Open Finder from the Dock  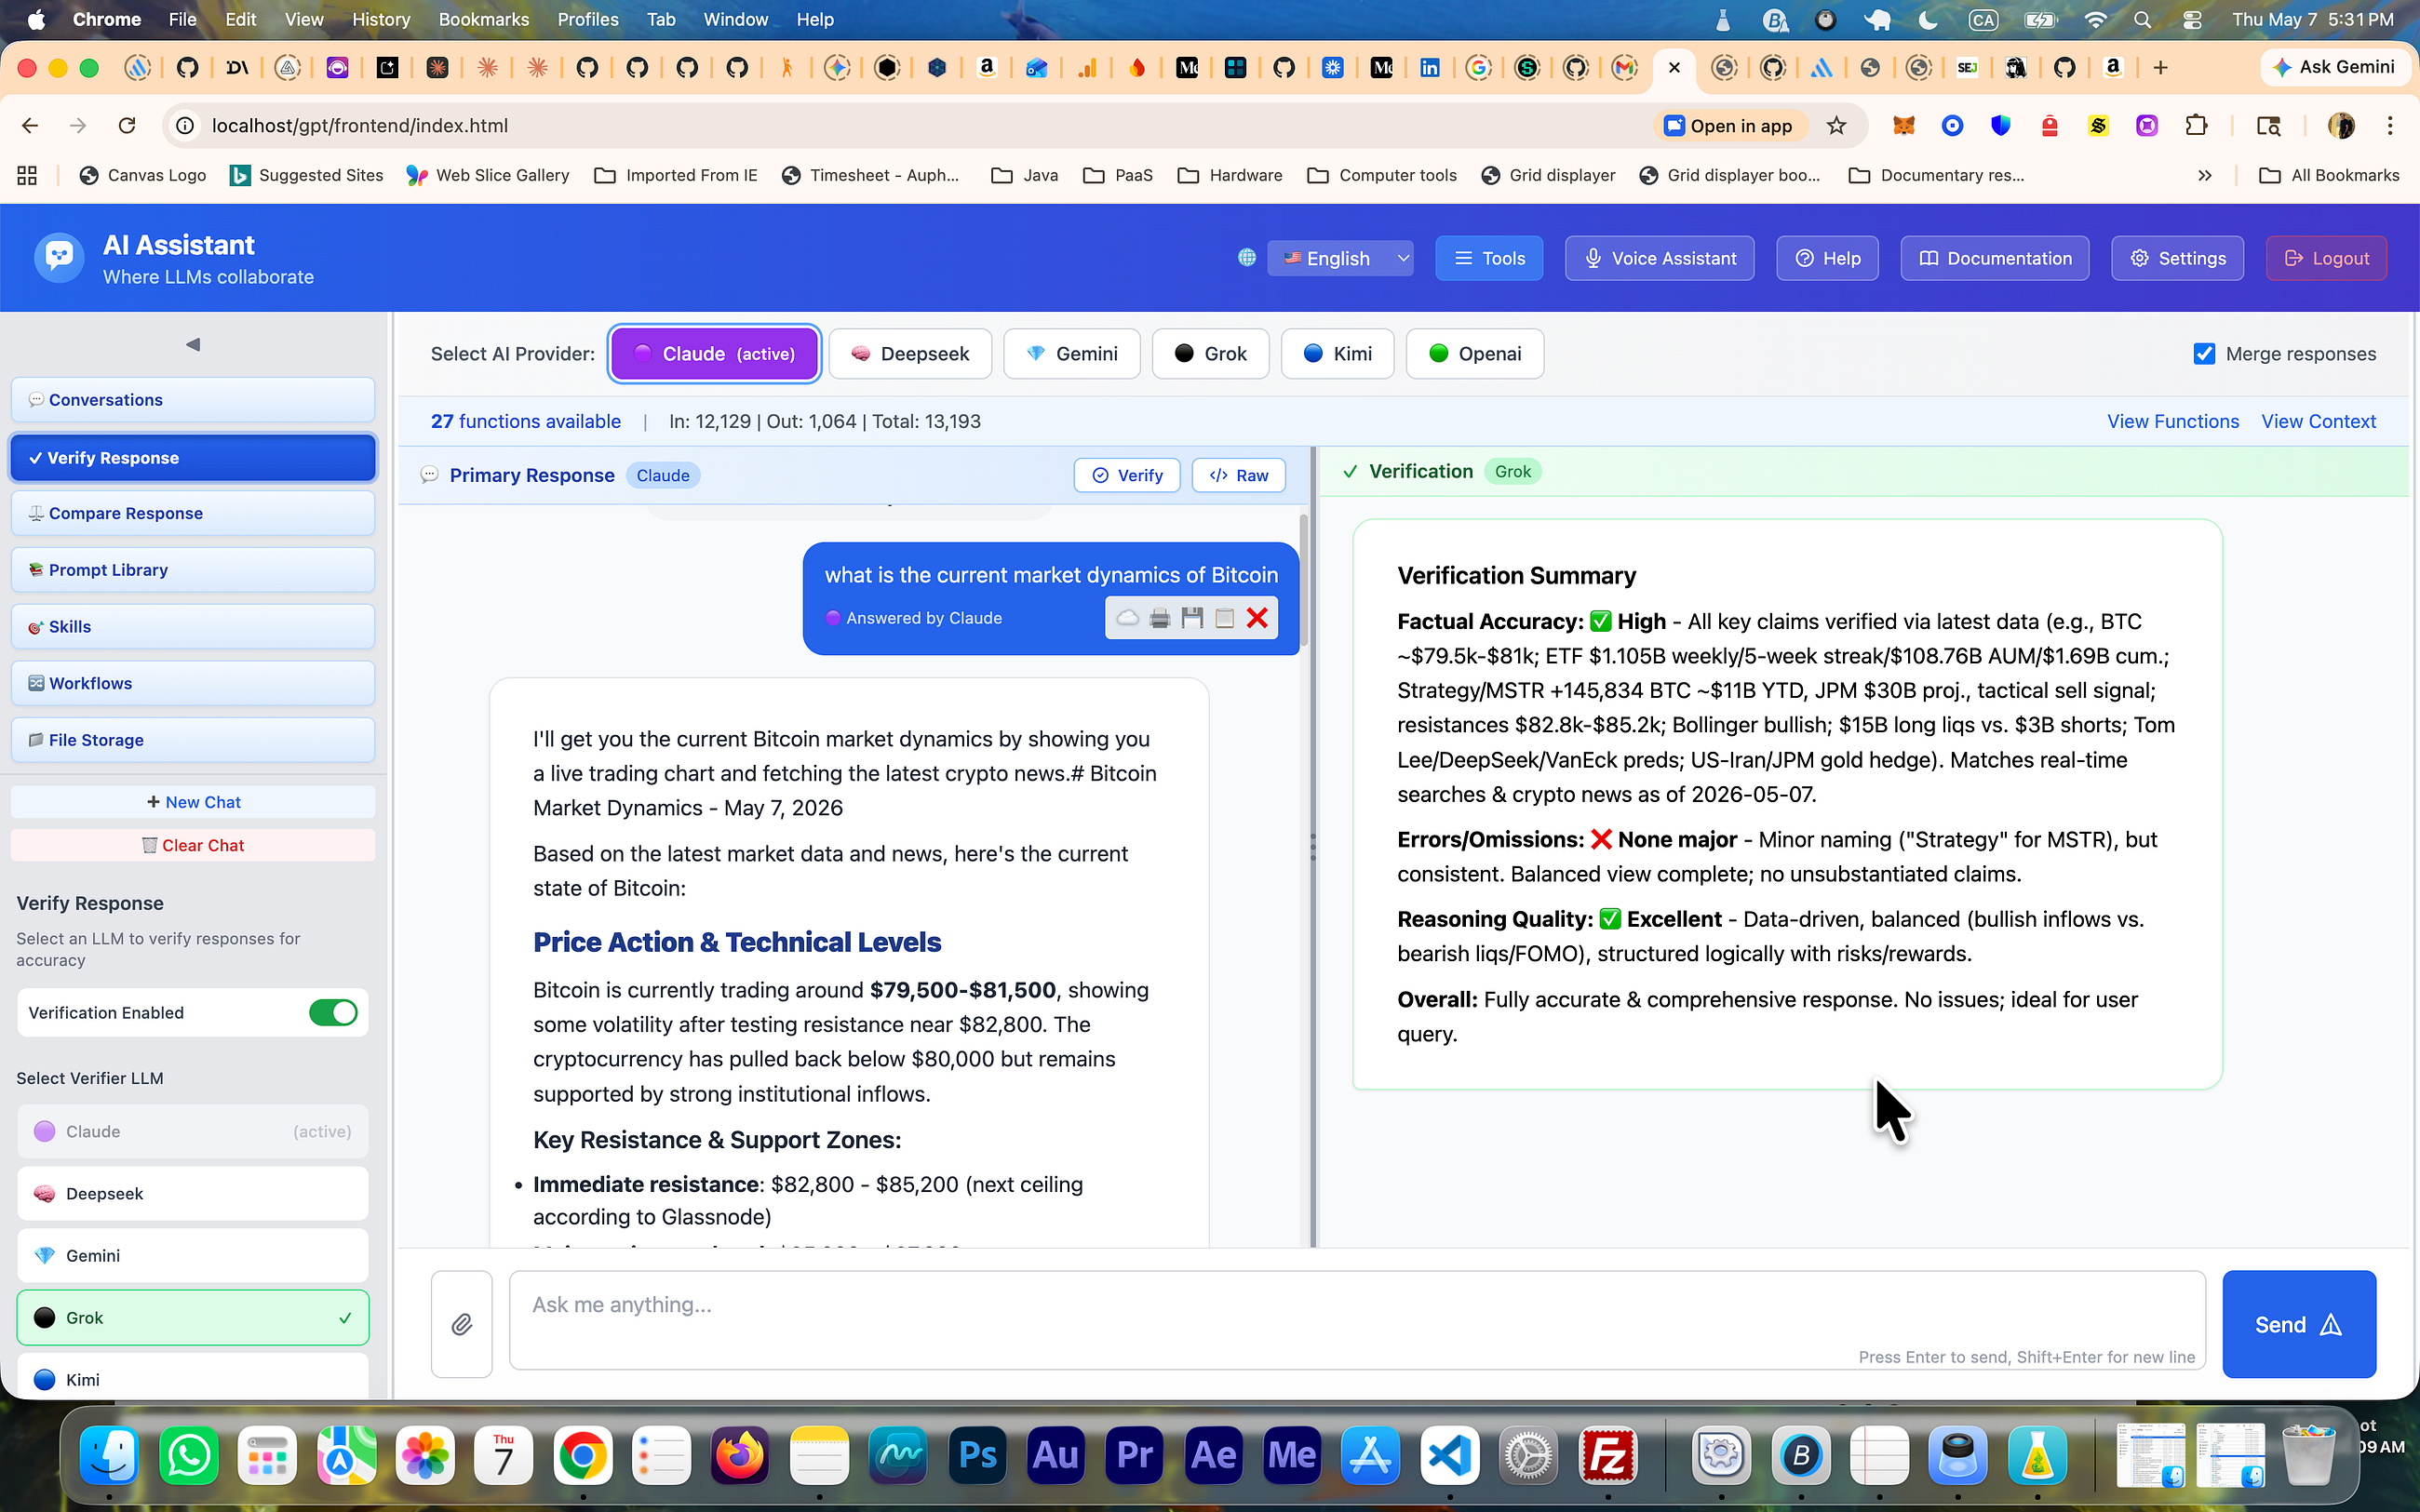110,1454
